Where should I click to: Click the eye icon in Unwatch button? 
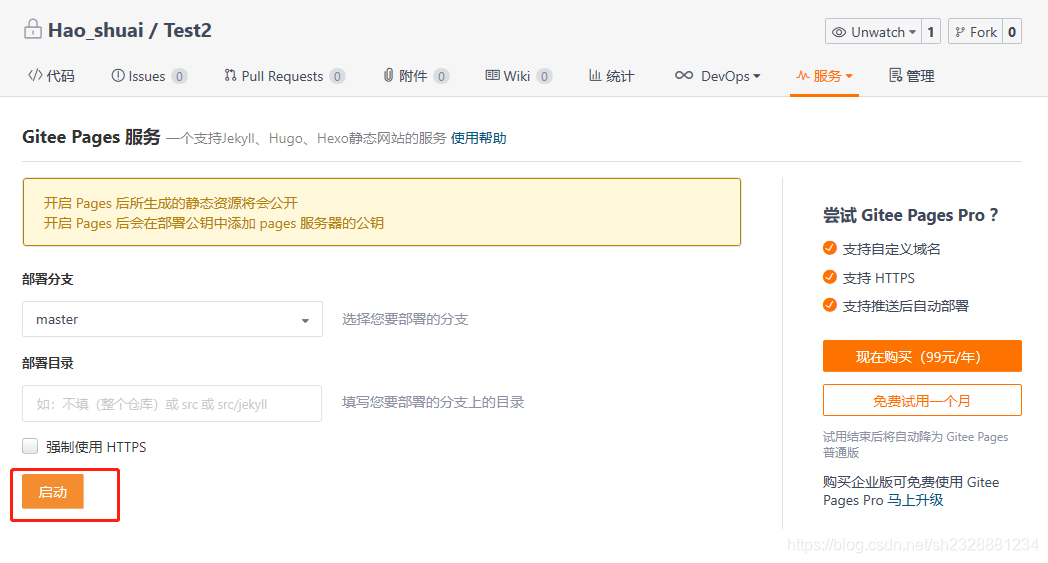click(x=839, y=32)
